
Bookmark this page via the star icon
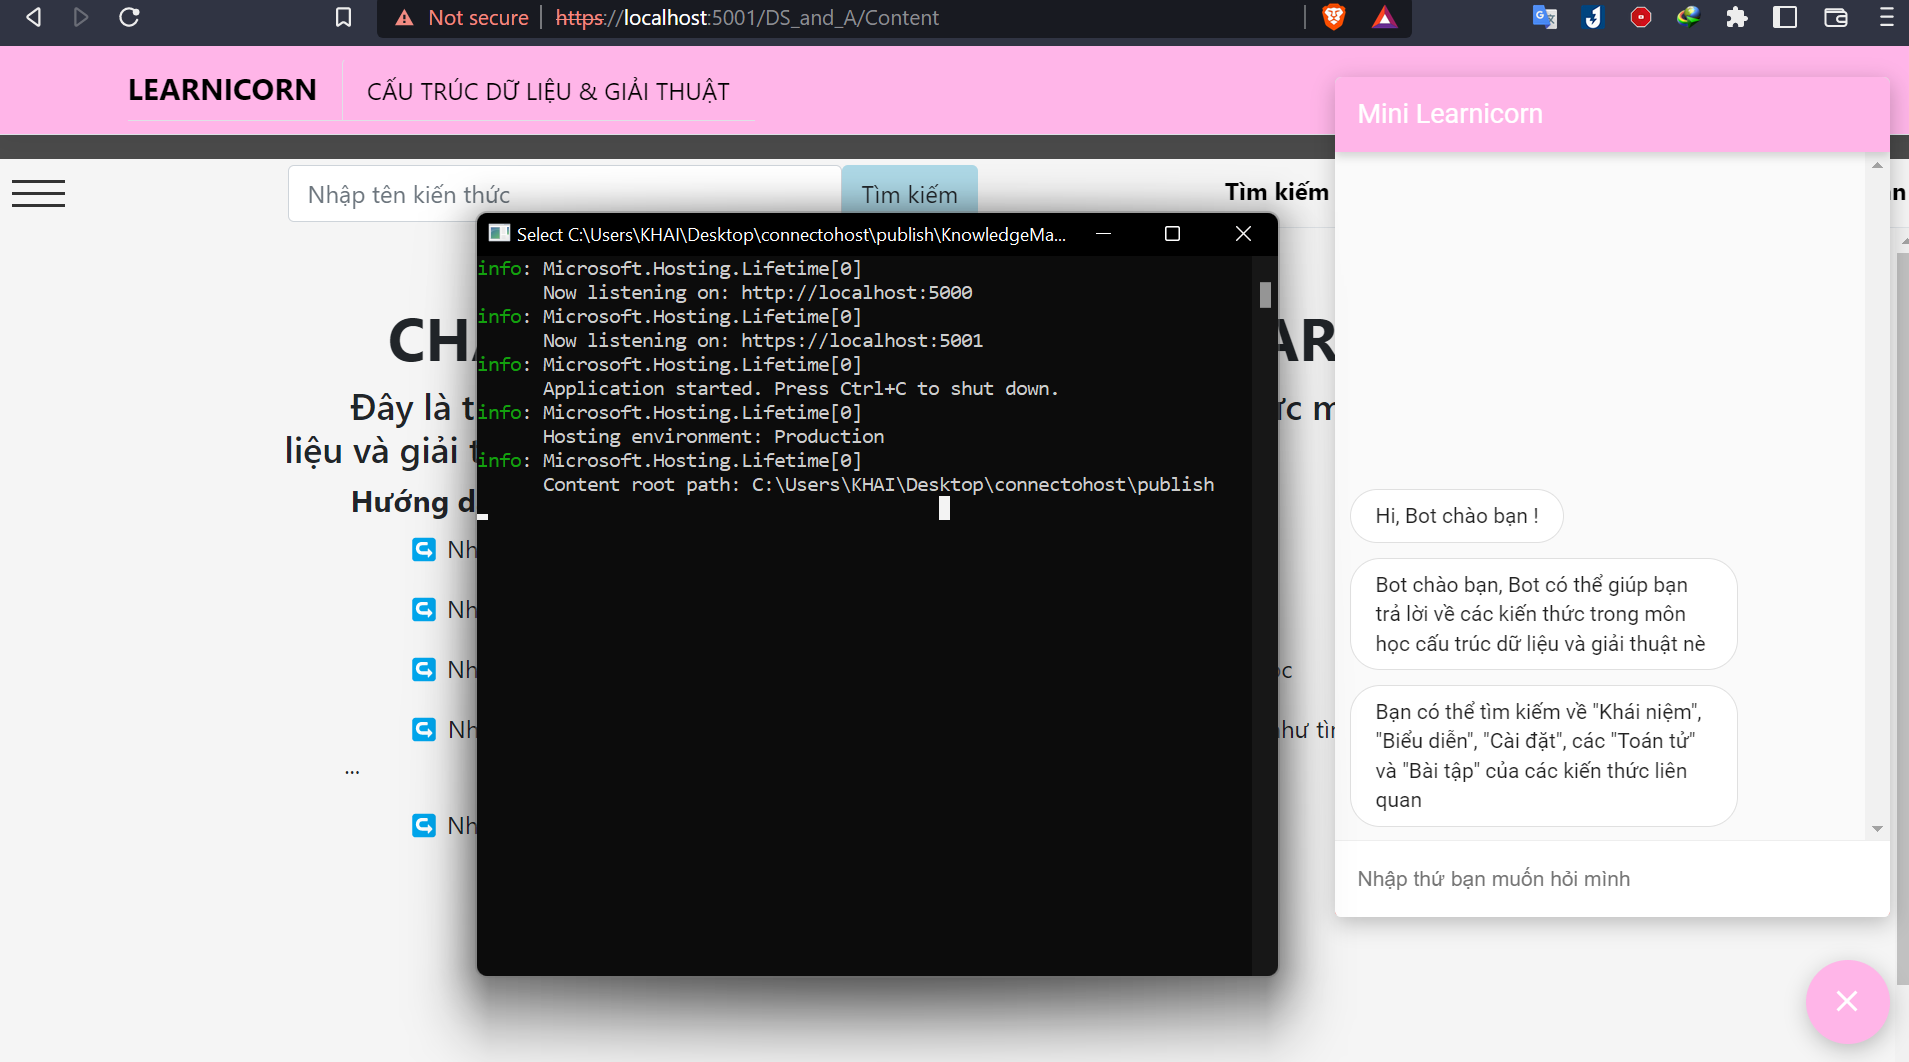[x=344, y=17]
